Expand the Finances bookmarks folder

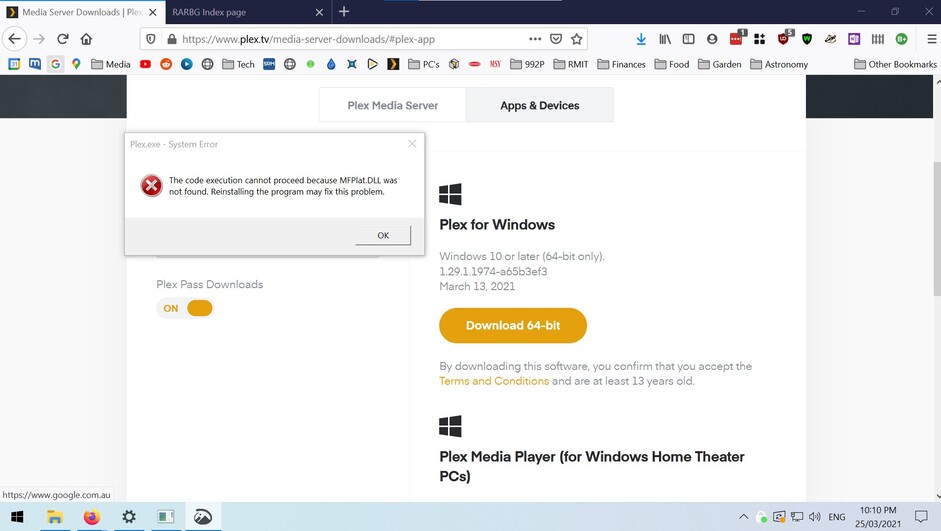(x=621, y=64)
